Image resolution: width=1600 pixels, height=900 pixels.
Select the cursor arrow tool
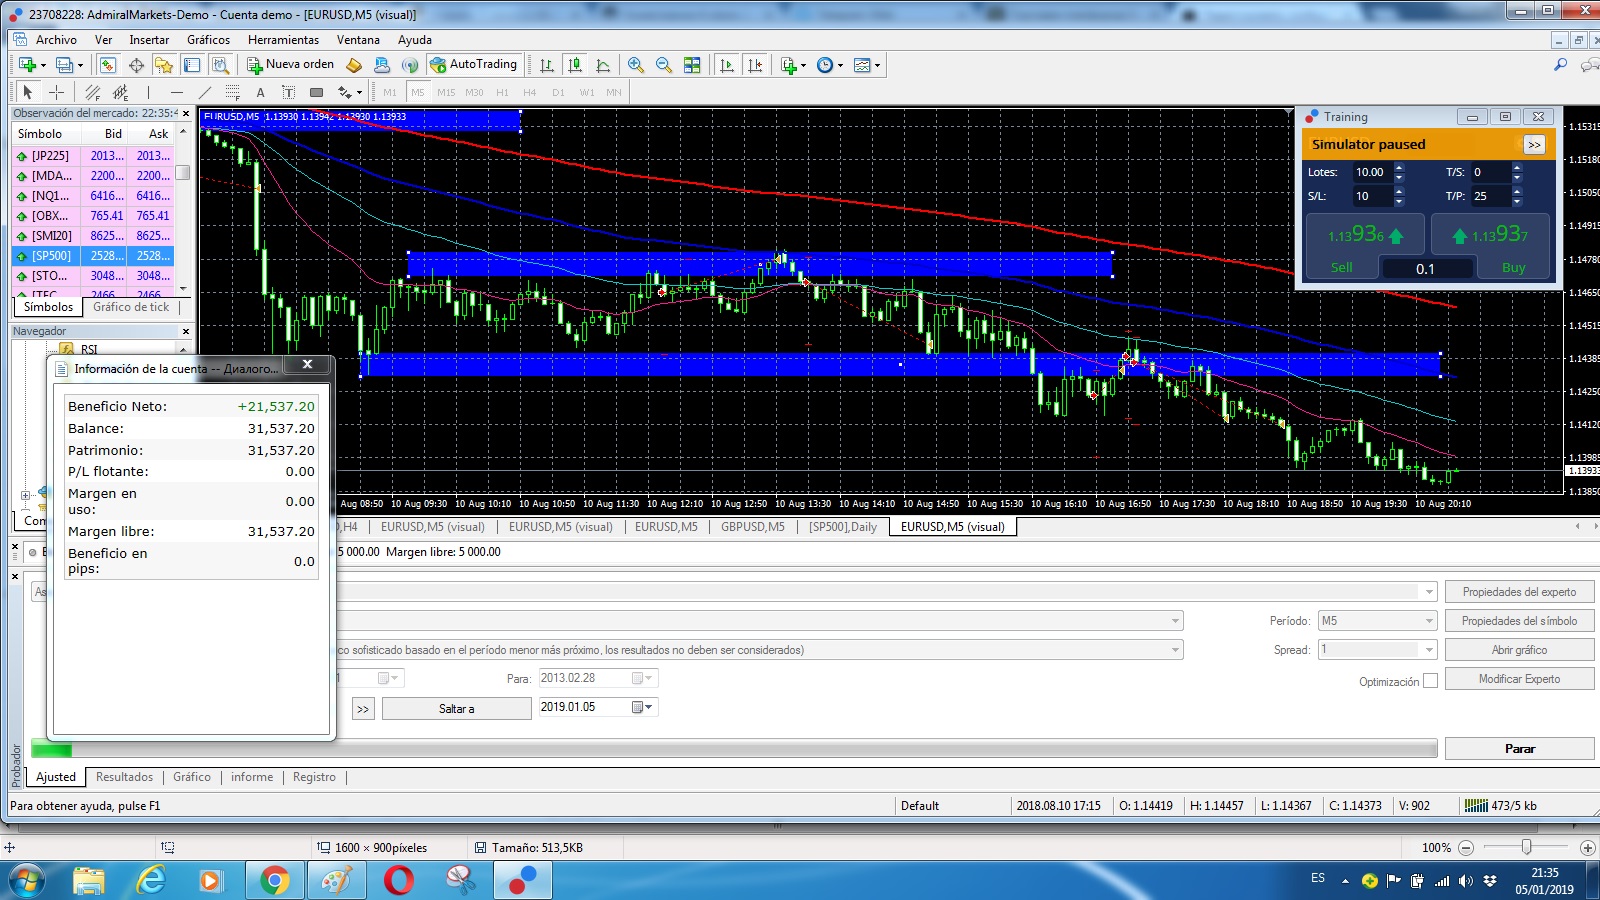pyautogui.click(x=28, y=92)
